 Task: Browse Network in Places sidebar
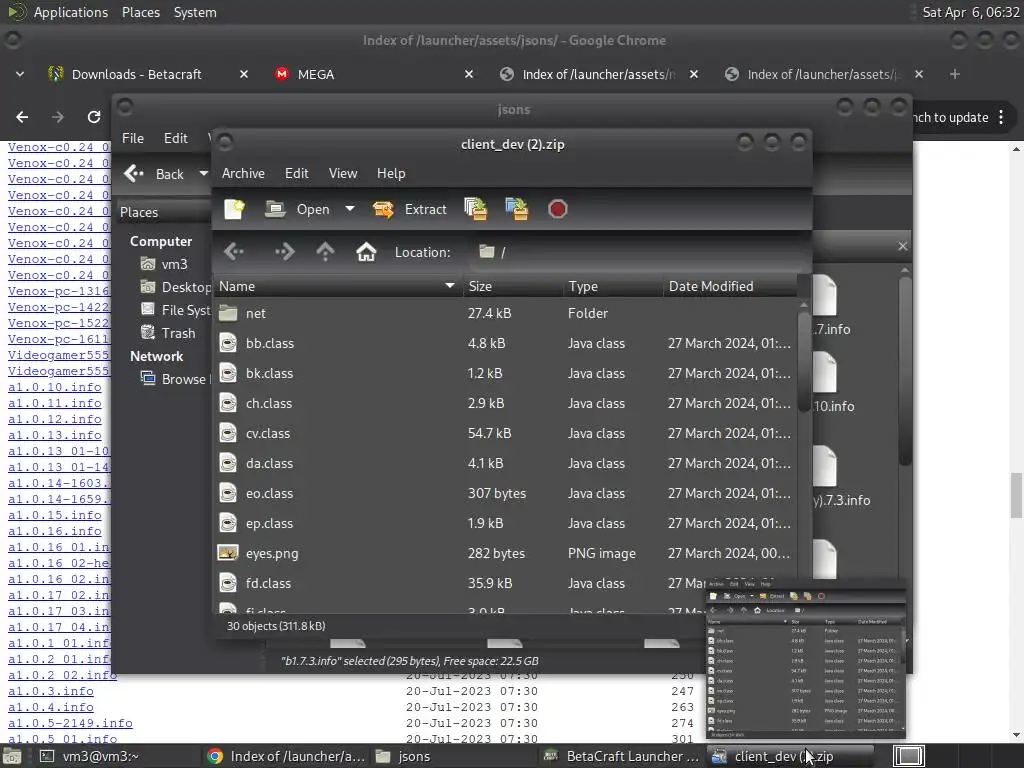click(x=174, y=379)
